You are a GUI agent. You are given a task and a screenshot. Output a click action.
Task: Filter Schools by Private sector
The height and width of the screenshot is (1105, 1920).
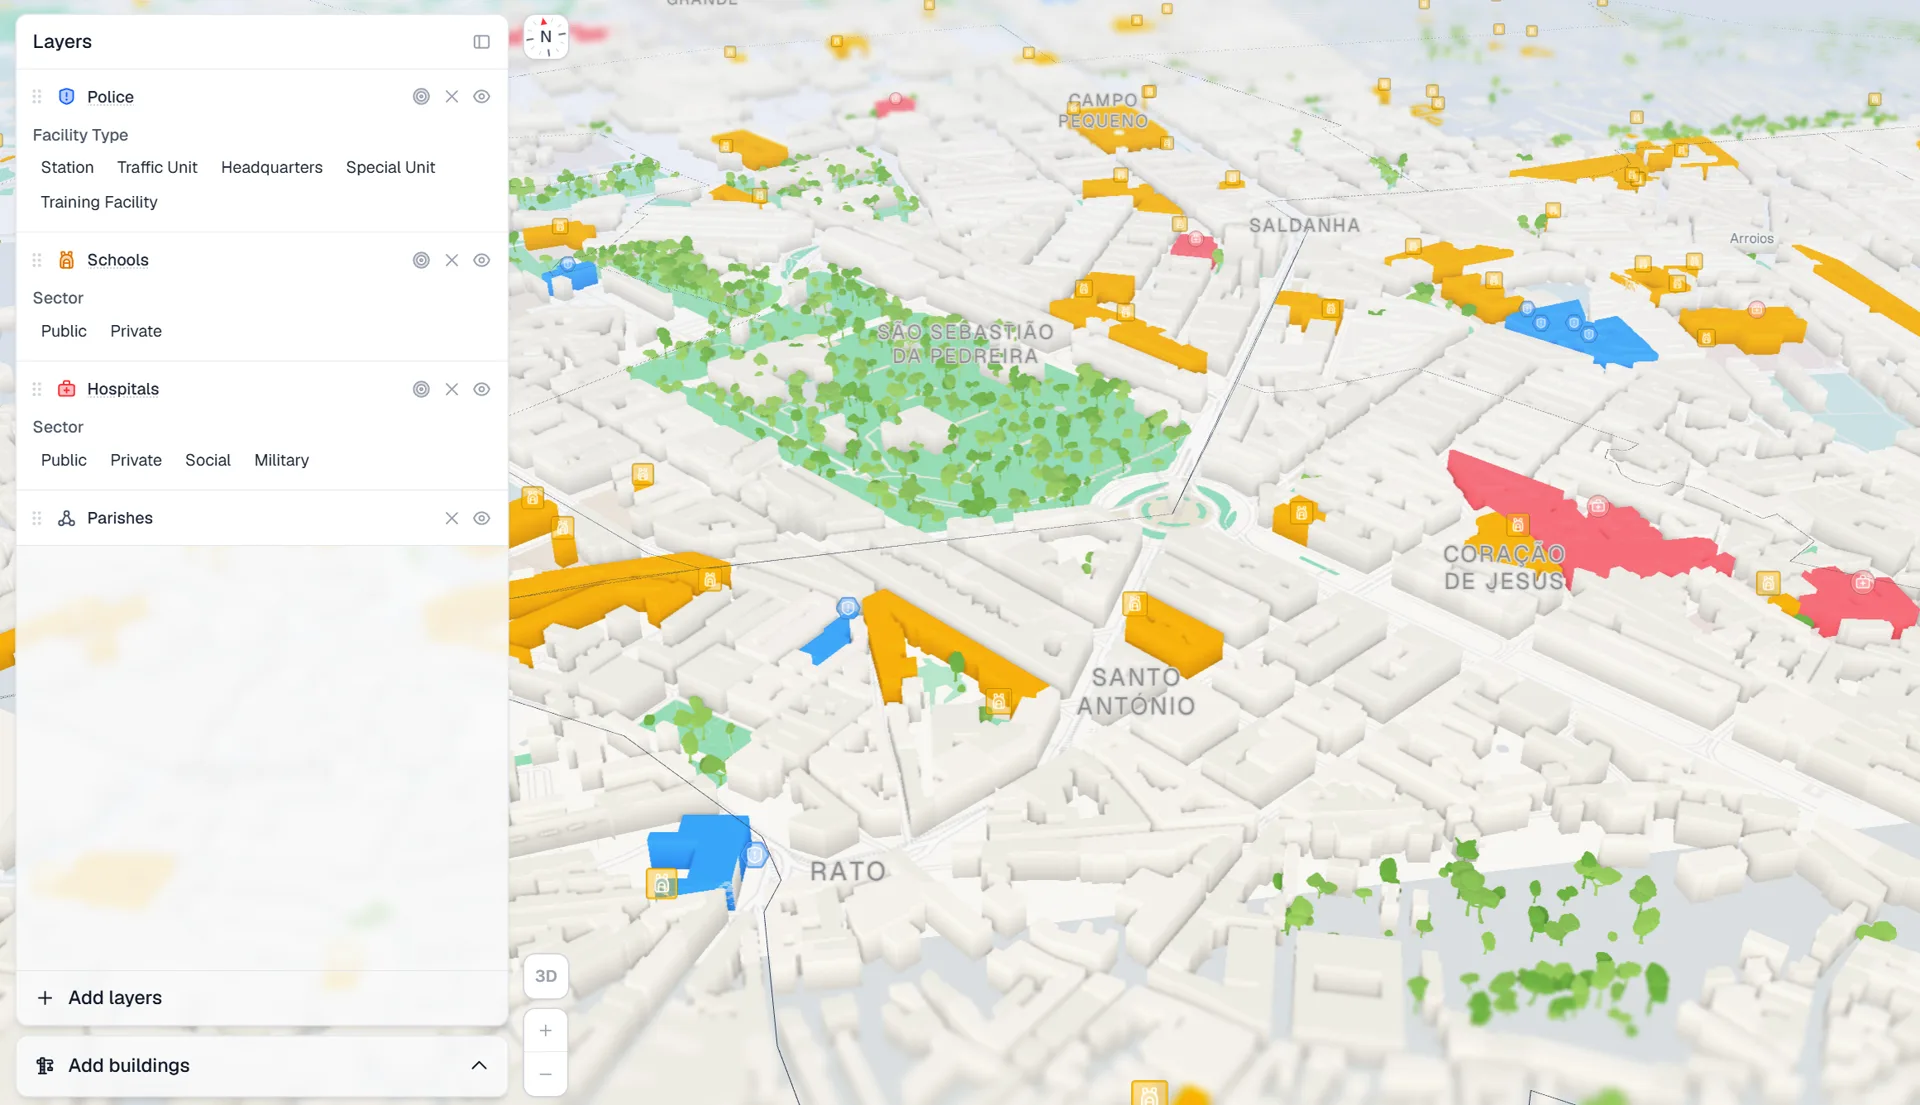coord(136,331)
